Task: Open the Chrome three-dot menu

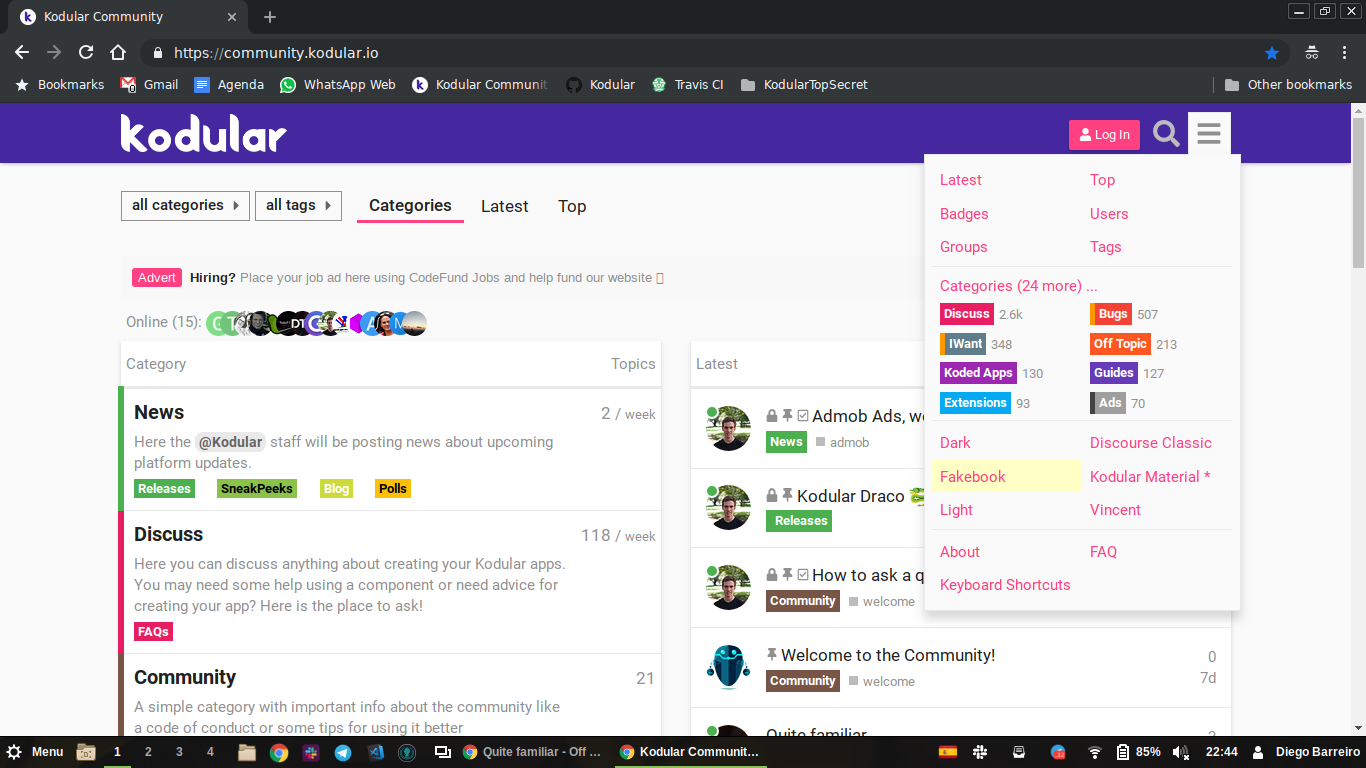Action: tap(1343, 52)
